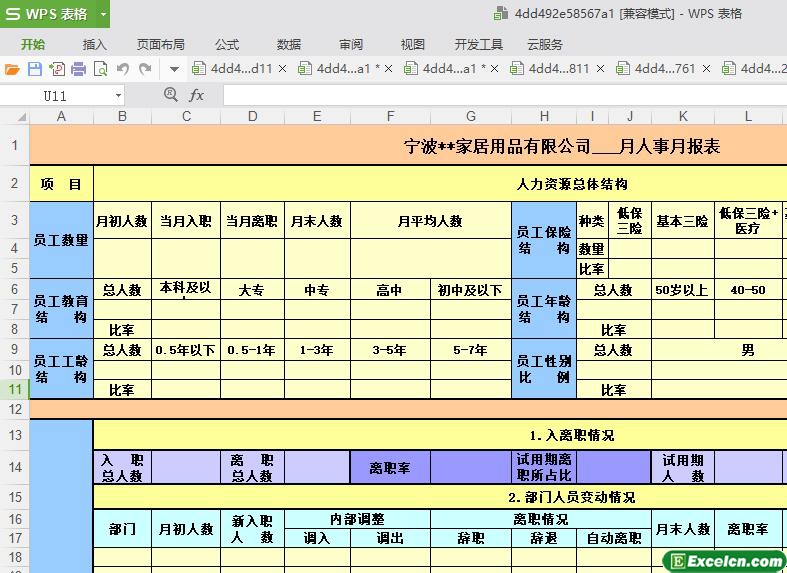
Task: Open the 页面布局 ribbon tab
Action: pyautogui.click(x=160, y=44)
